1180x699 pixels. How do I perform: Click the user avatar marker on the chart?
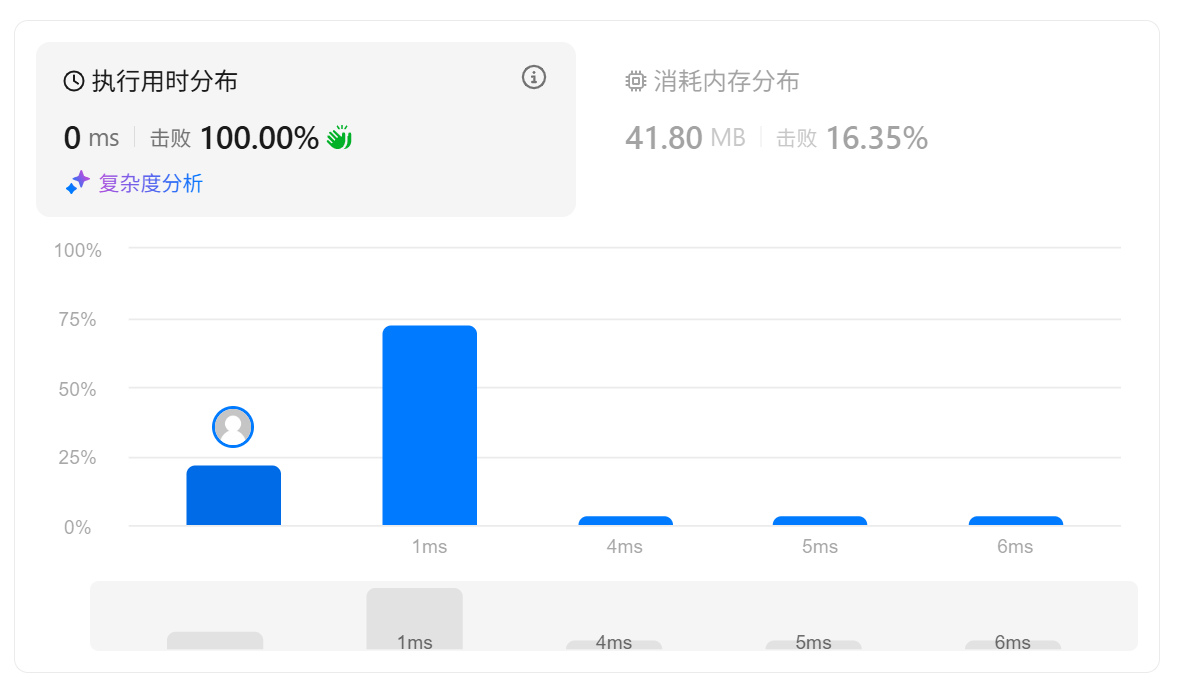[x=233, y=426]
